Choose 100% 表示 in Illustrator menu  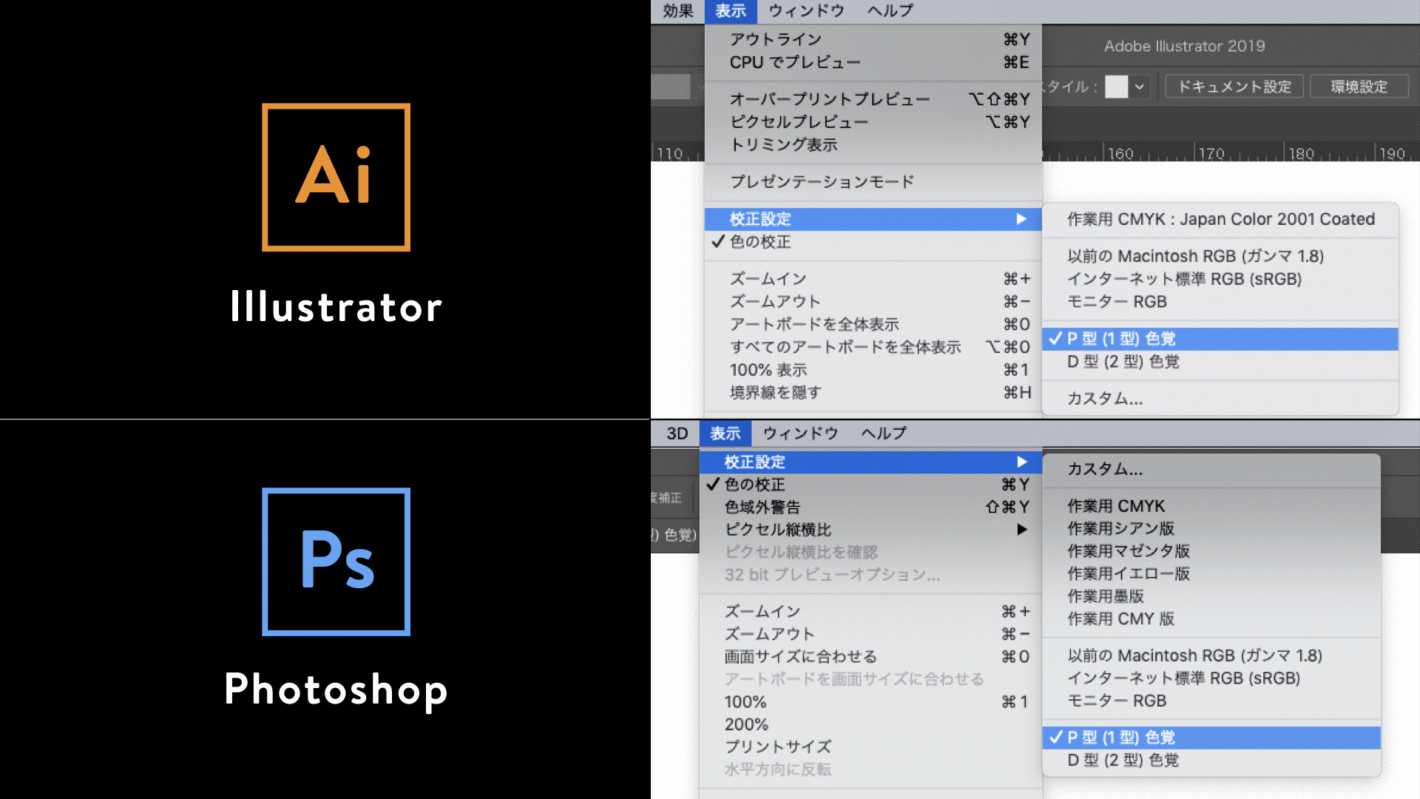[873, 370]
